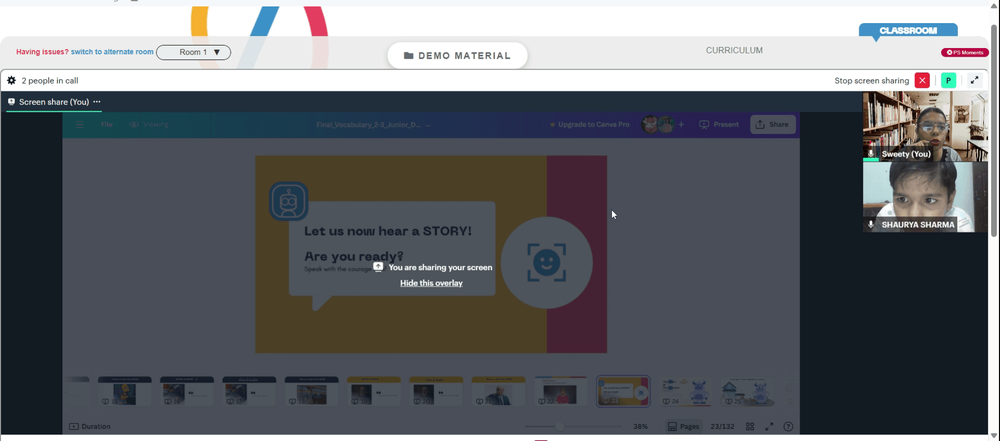This screenshot has height=441, width=1000.
Task: Open the Room 1 dropdown
Action: click(193, 52)
